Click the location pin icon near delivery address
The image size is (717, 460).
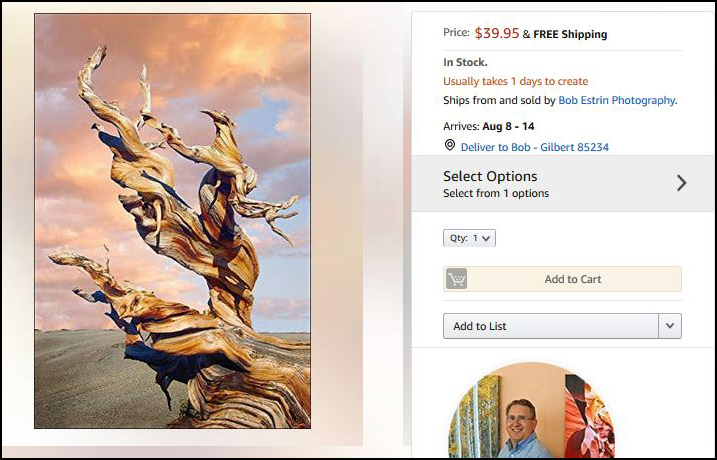pos(450,145)
